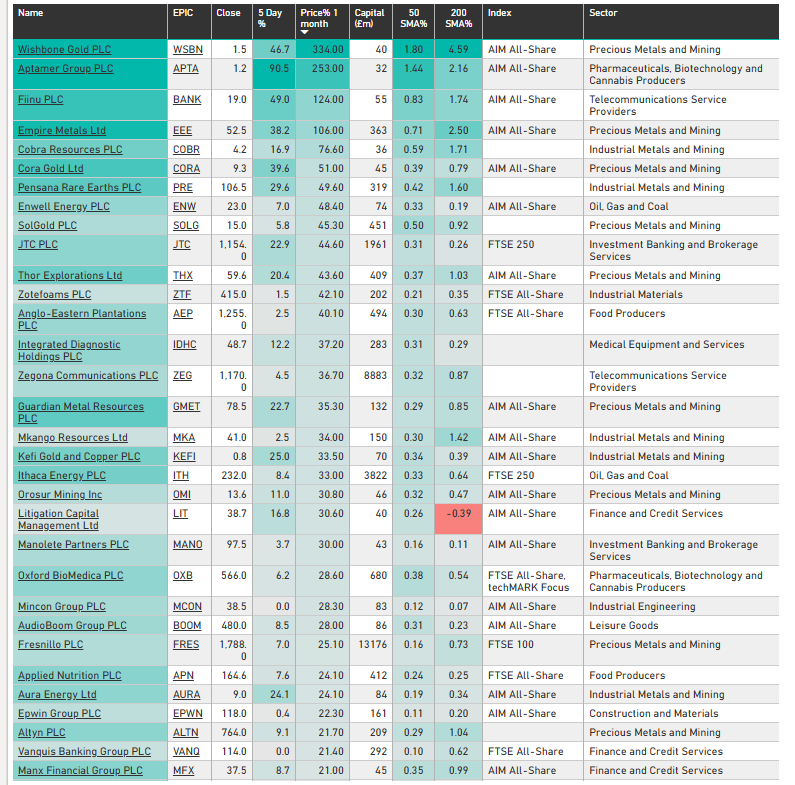This screenshot has height=785, width=795.
Task: Open JTC PLC company link
Action: pos(38,244)
